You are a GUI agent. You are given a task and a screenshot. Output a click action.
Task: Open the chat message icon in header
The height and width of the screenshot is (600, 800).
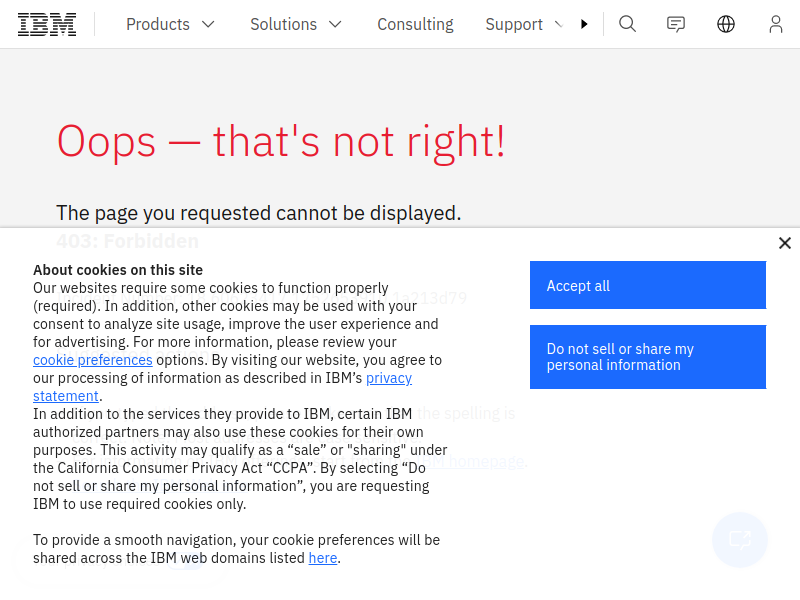click(676, 24)
